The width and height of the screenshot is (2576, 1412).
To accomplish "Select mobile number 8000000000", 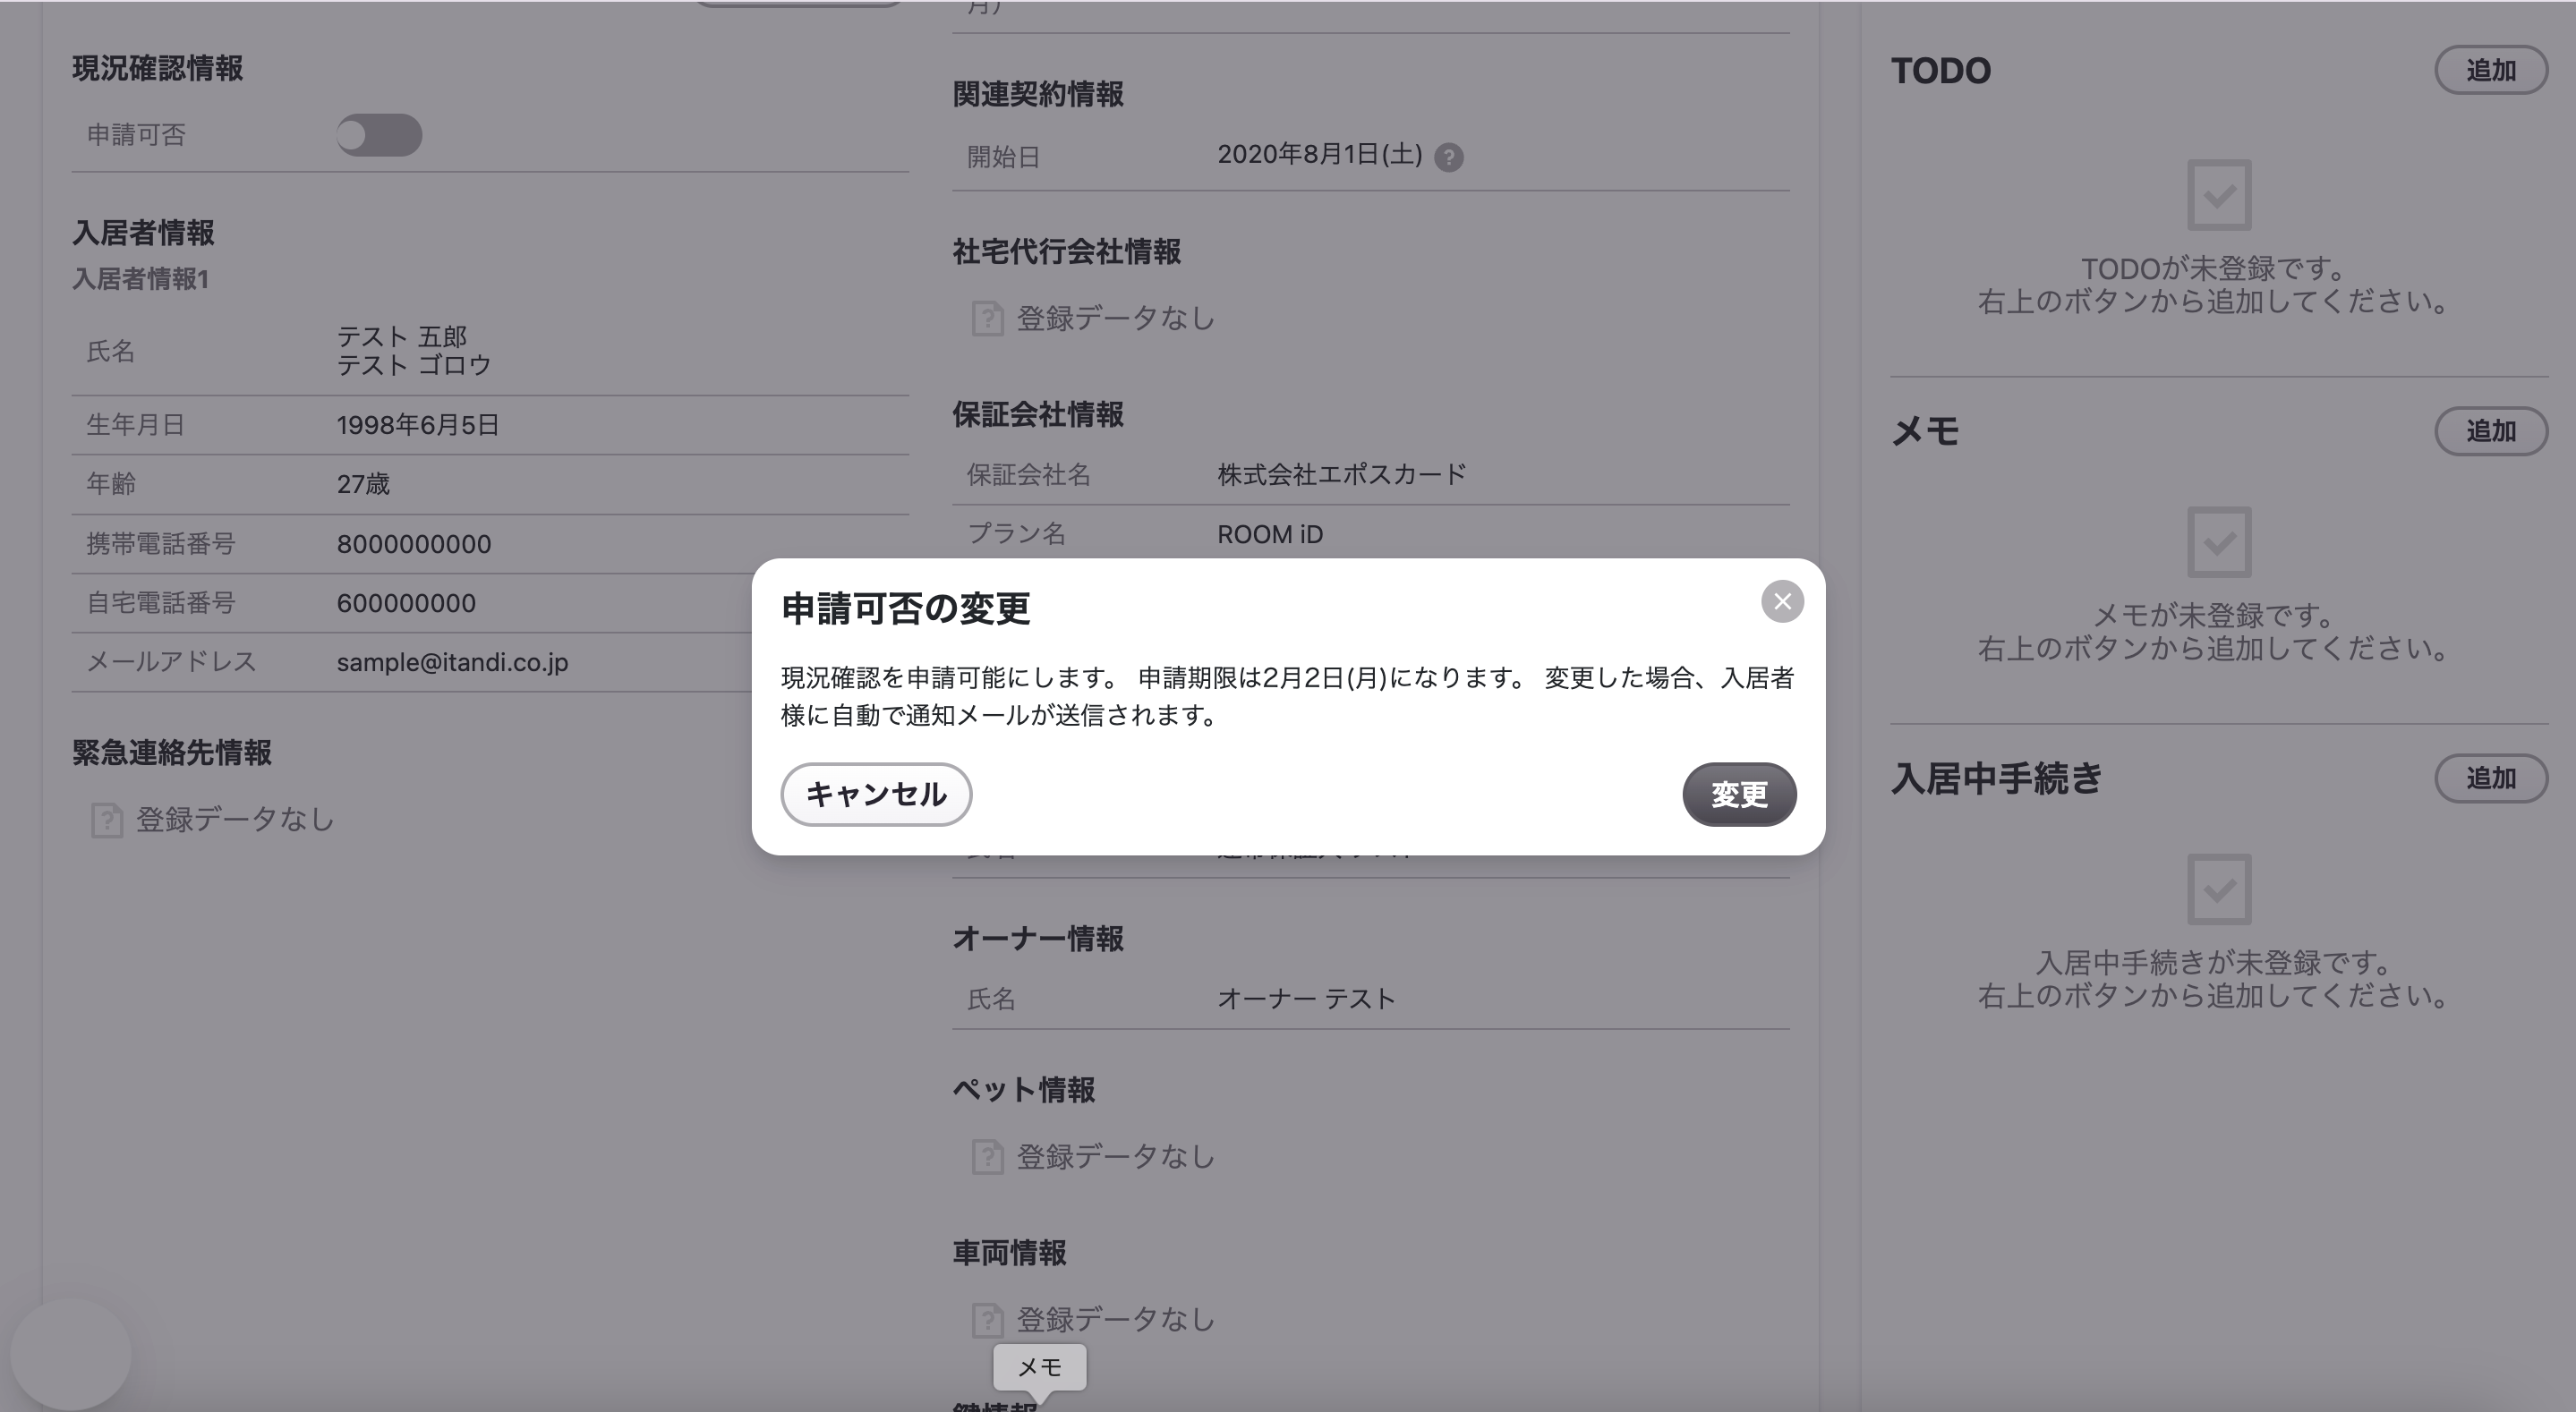I will [x=414, y=544].
